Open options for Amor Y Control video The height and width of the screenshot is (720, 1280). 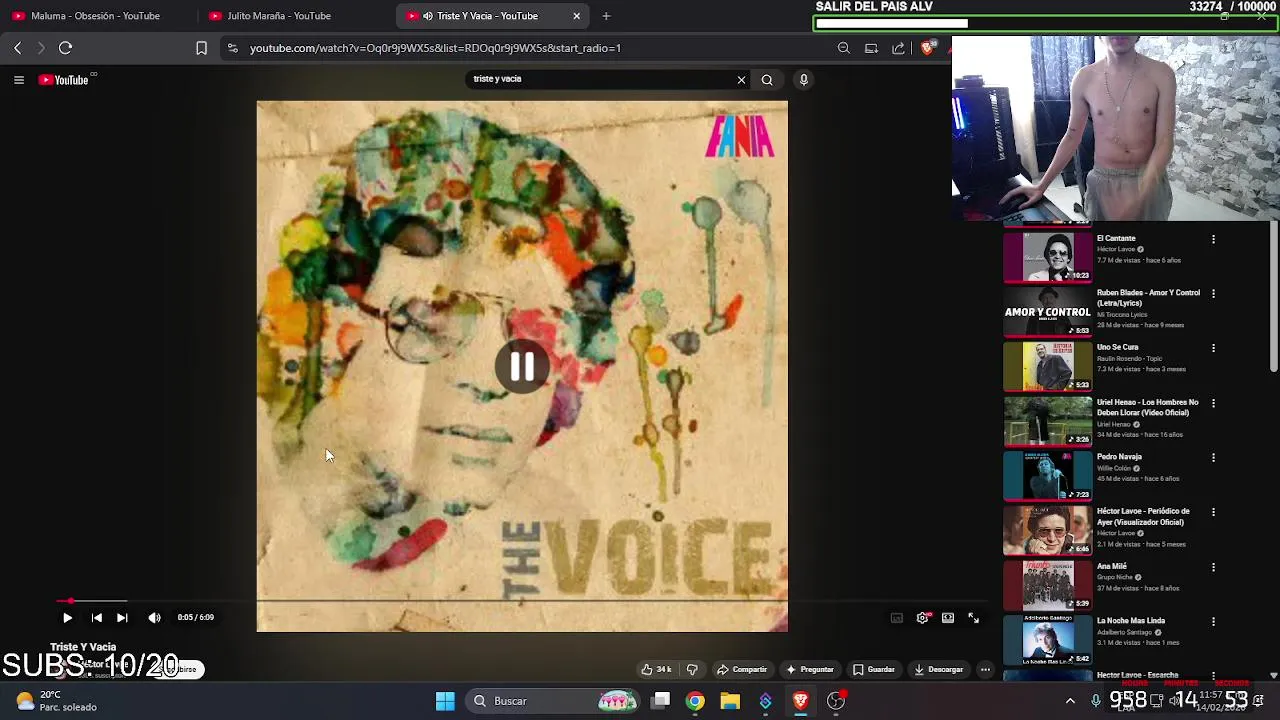[1213, 294]
